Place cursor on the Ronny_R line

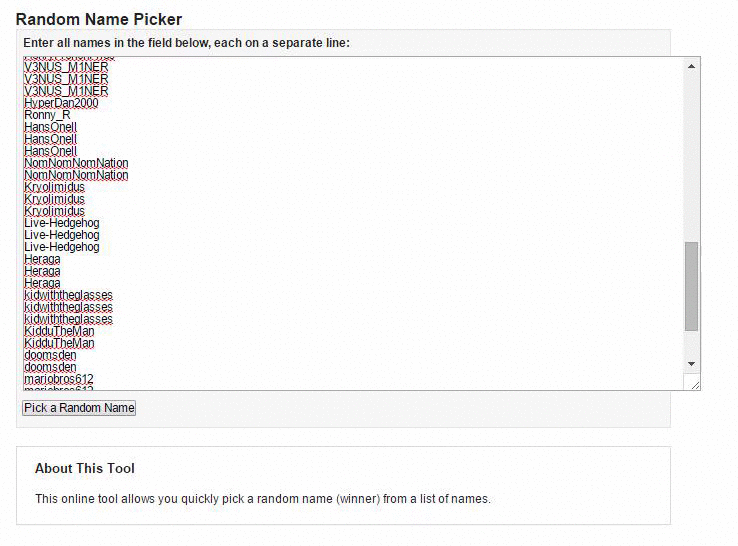point(47,115)
